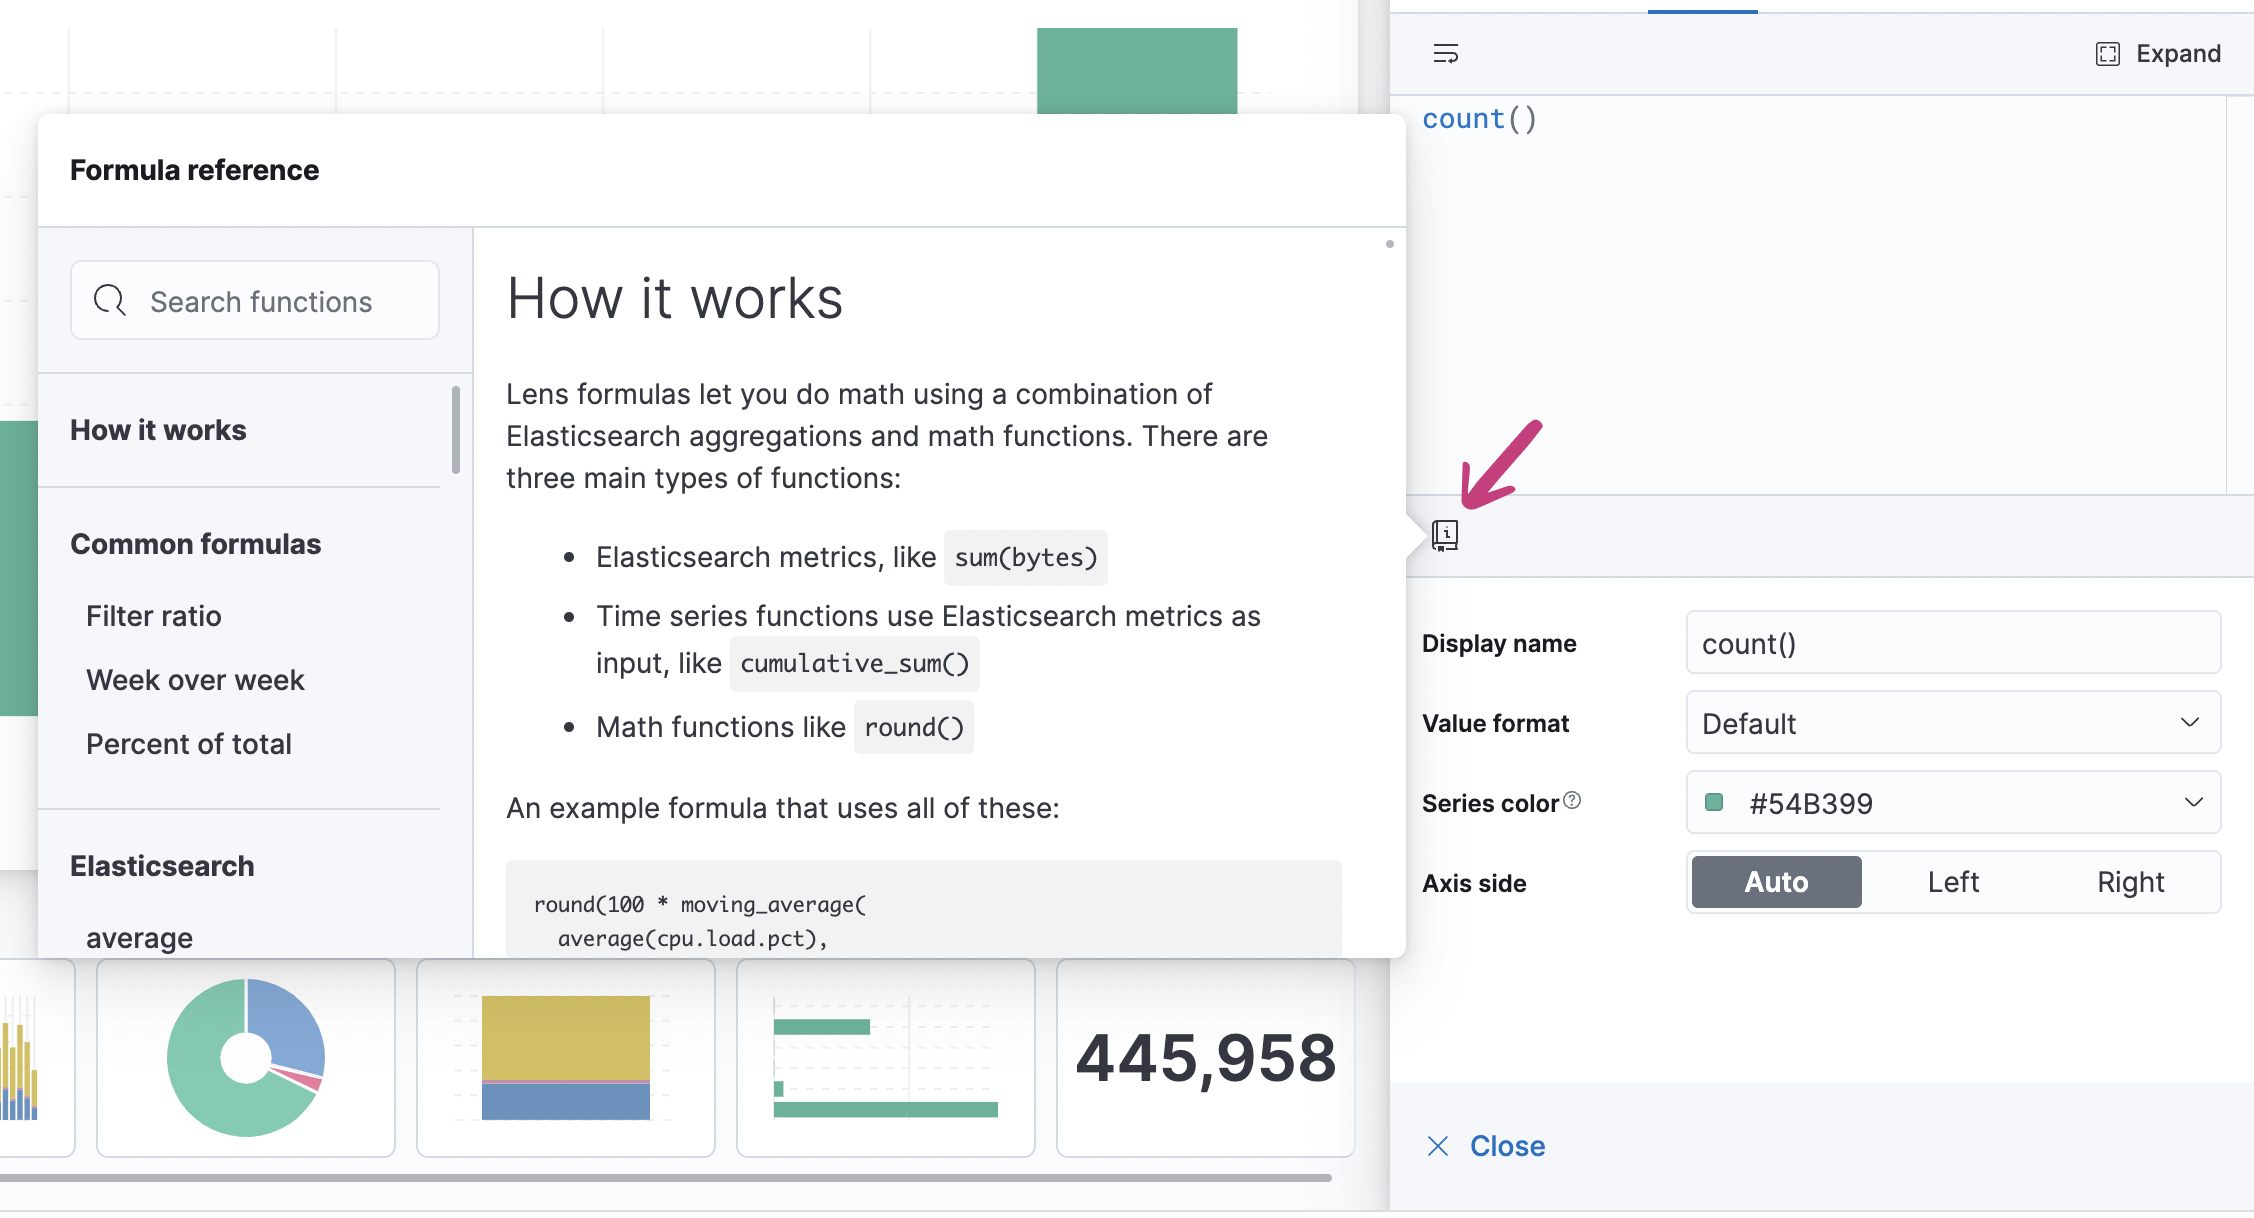Select the donut pie chart suggestion

(x=246, y=1058)
